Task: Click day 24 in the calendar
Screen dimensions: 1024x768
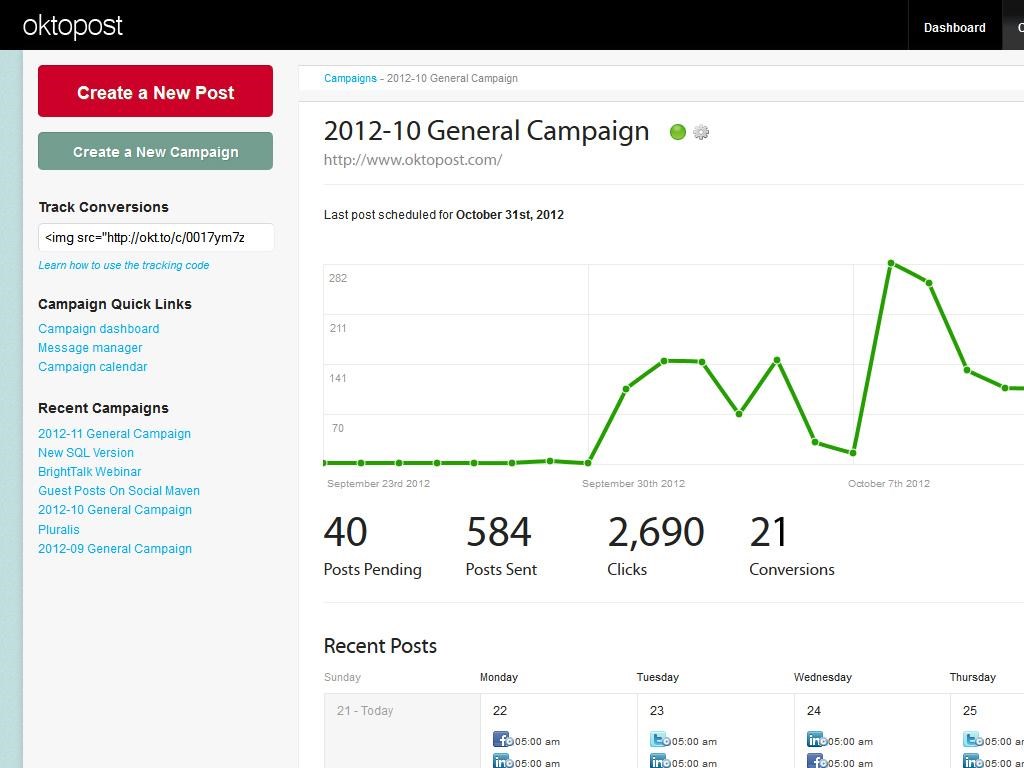Action: tap(814, 711)
